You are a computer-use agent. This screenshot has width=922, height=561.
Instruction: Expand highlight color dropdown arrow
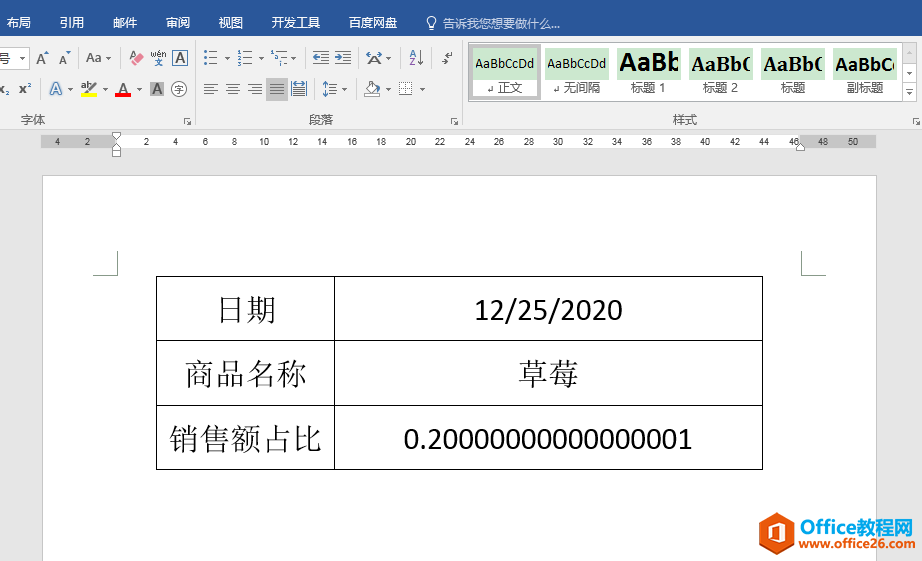tap(105, 89)
